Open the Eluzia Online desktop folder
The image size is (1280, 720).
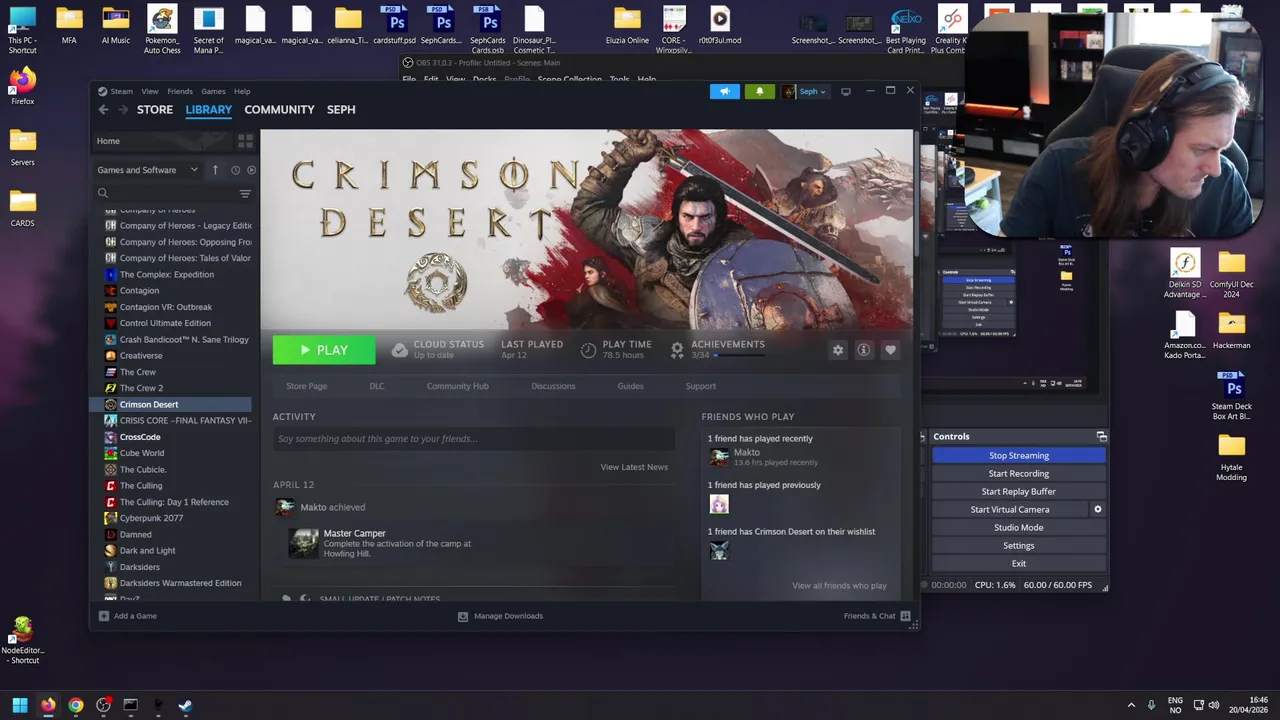tap(627, 26)
